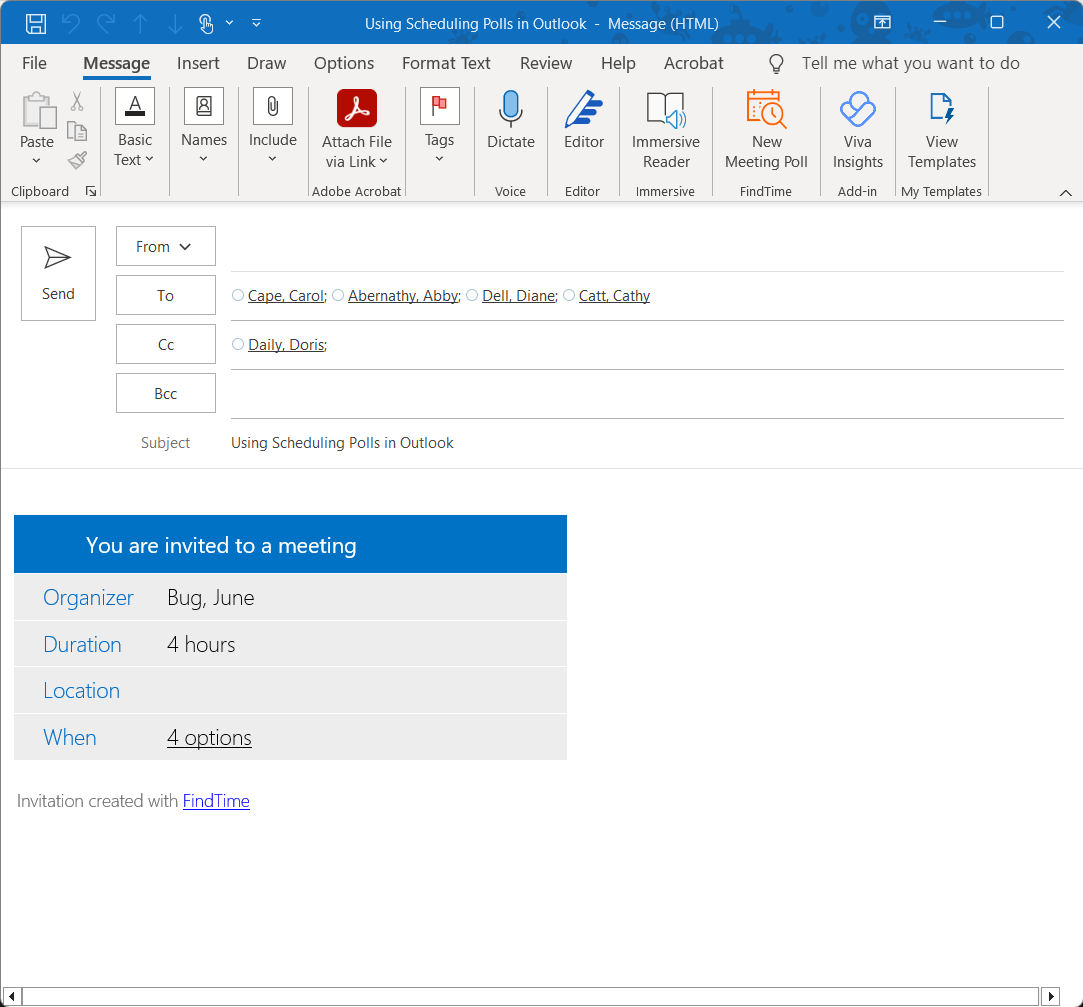
Task: Click the Paste clipboard icon
Action: 38,111
